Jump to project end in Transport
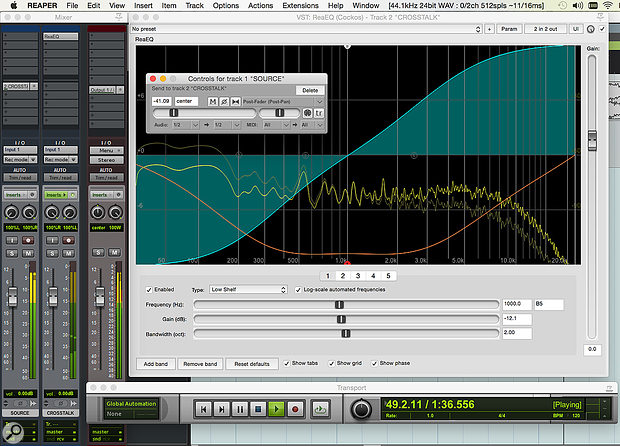The image size is (620, 446). tap(222, 409)
